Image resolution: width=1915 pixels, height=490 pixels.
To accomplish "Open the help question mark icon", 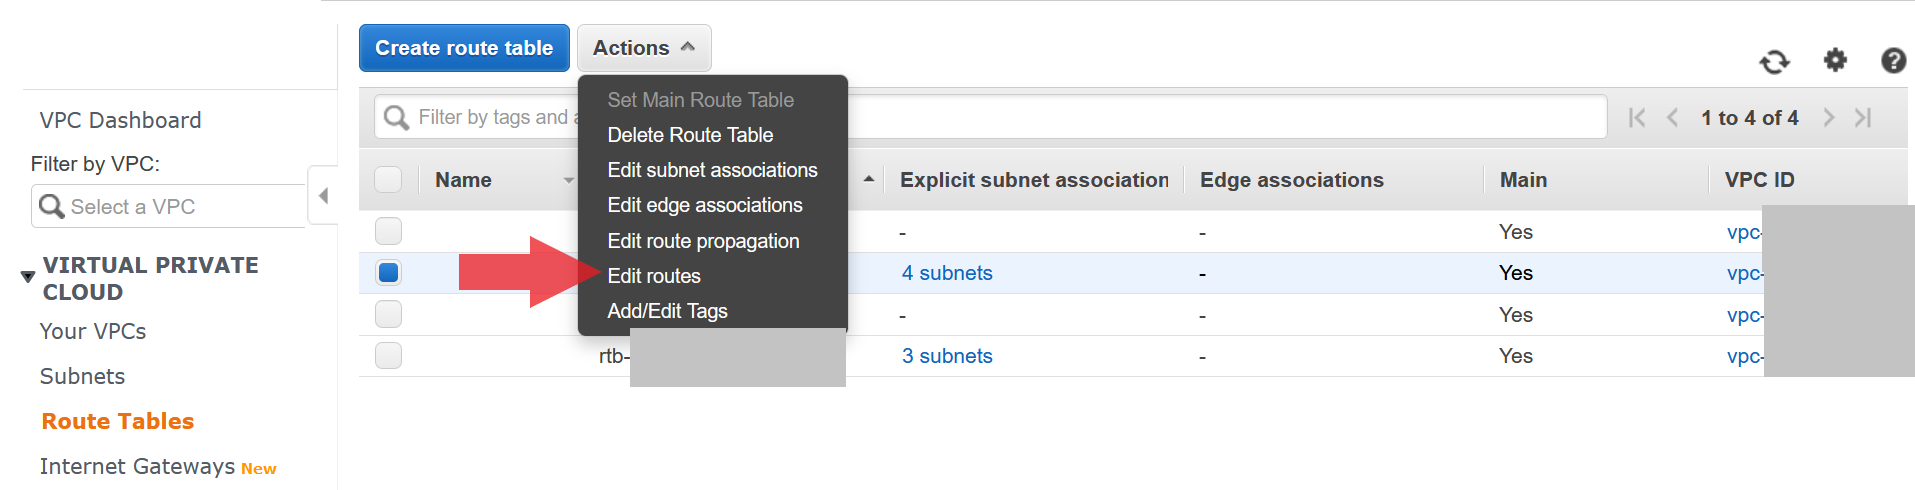I will 1893,61.
